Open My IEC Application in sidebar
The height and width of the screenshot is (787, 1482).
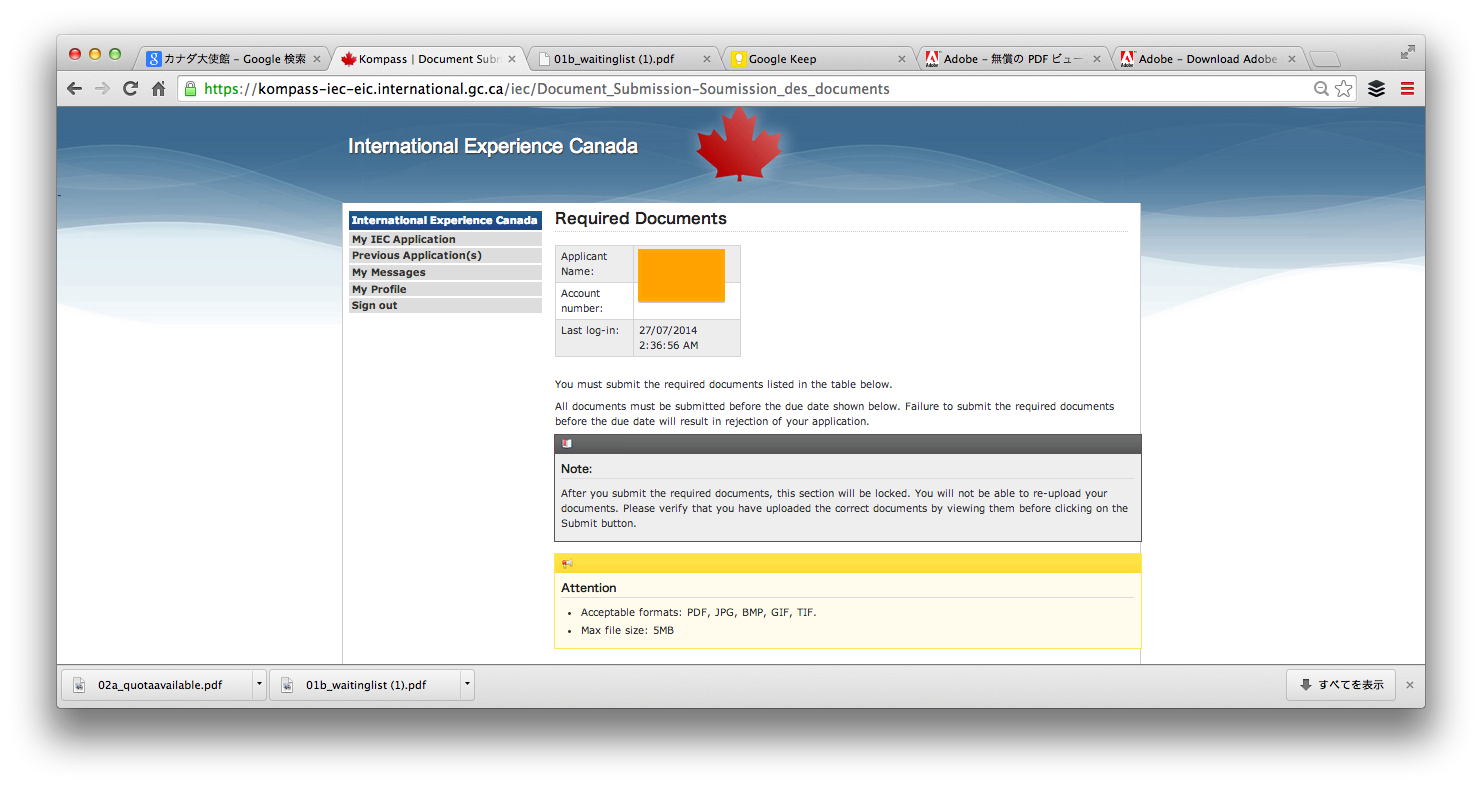[403, 239]
